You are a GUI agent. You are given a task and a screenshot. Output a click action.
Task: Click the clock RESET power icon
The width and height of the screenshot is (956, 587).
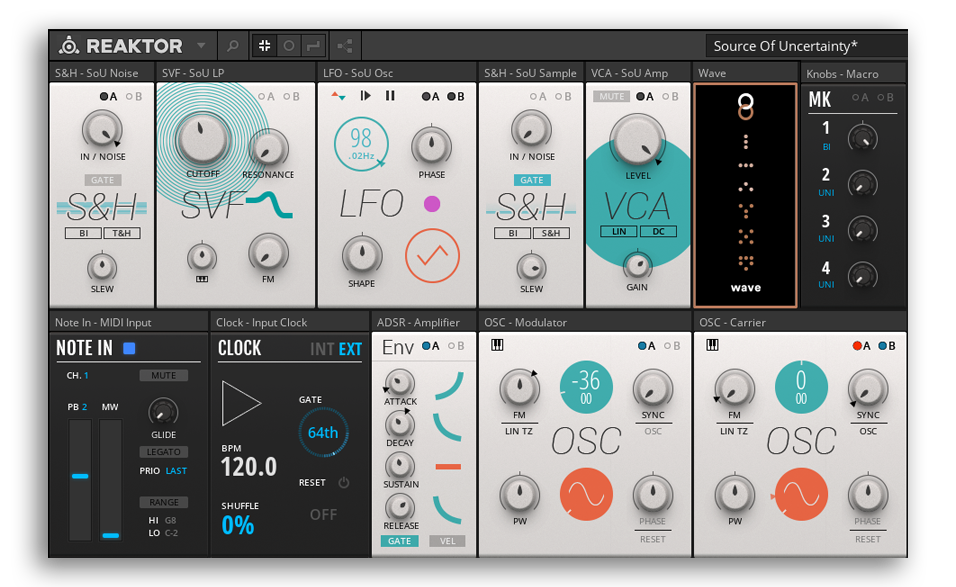coord(344,483)
